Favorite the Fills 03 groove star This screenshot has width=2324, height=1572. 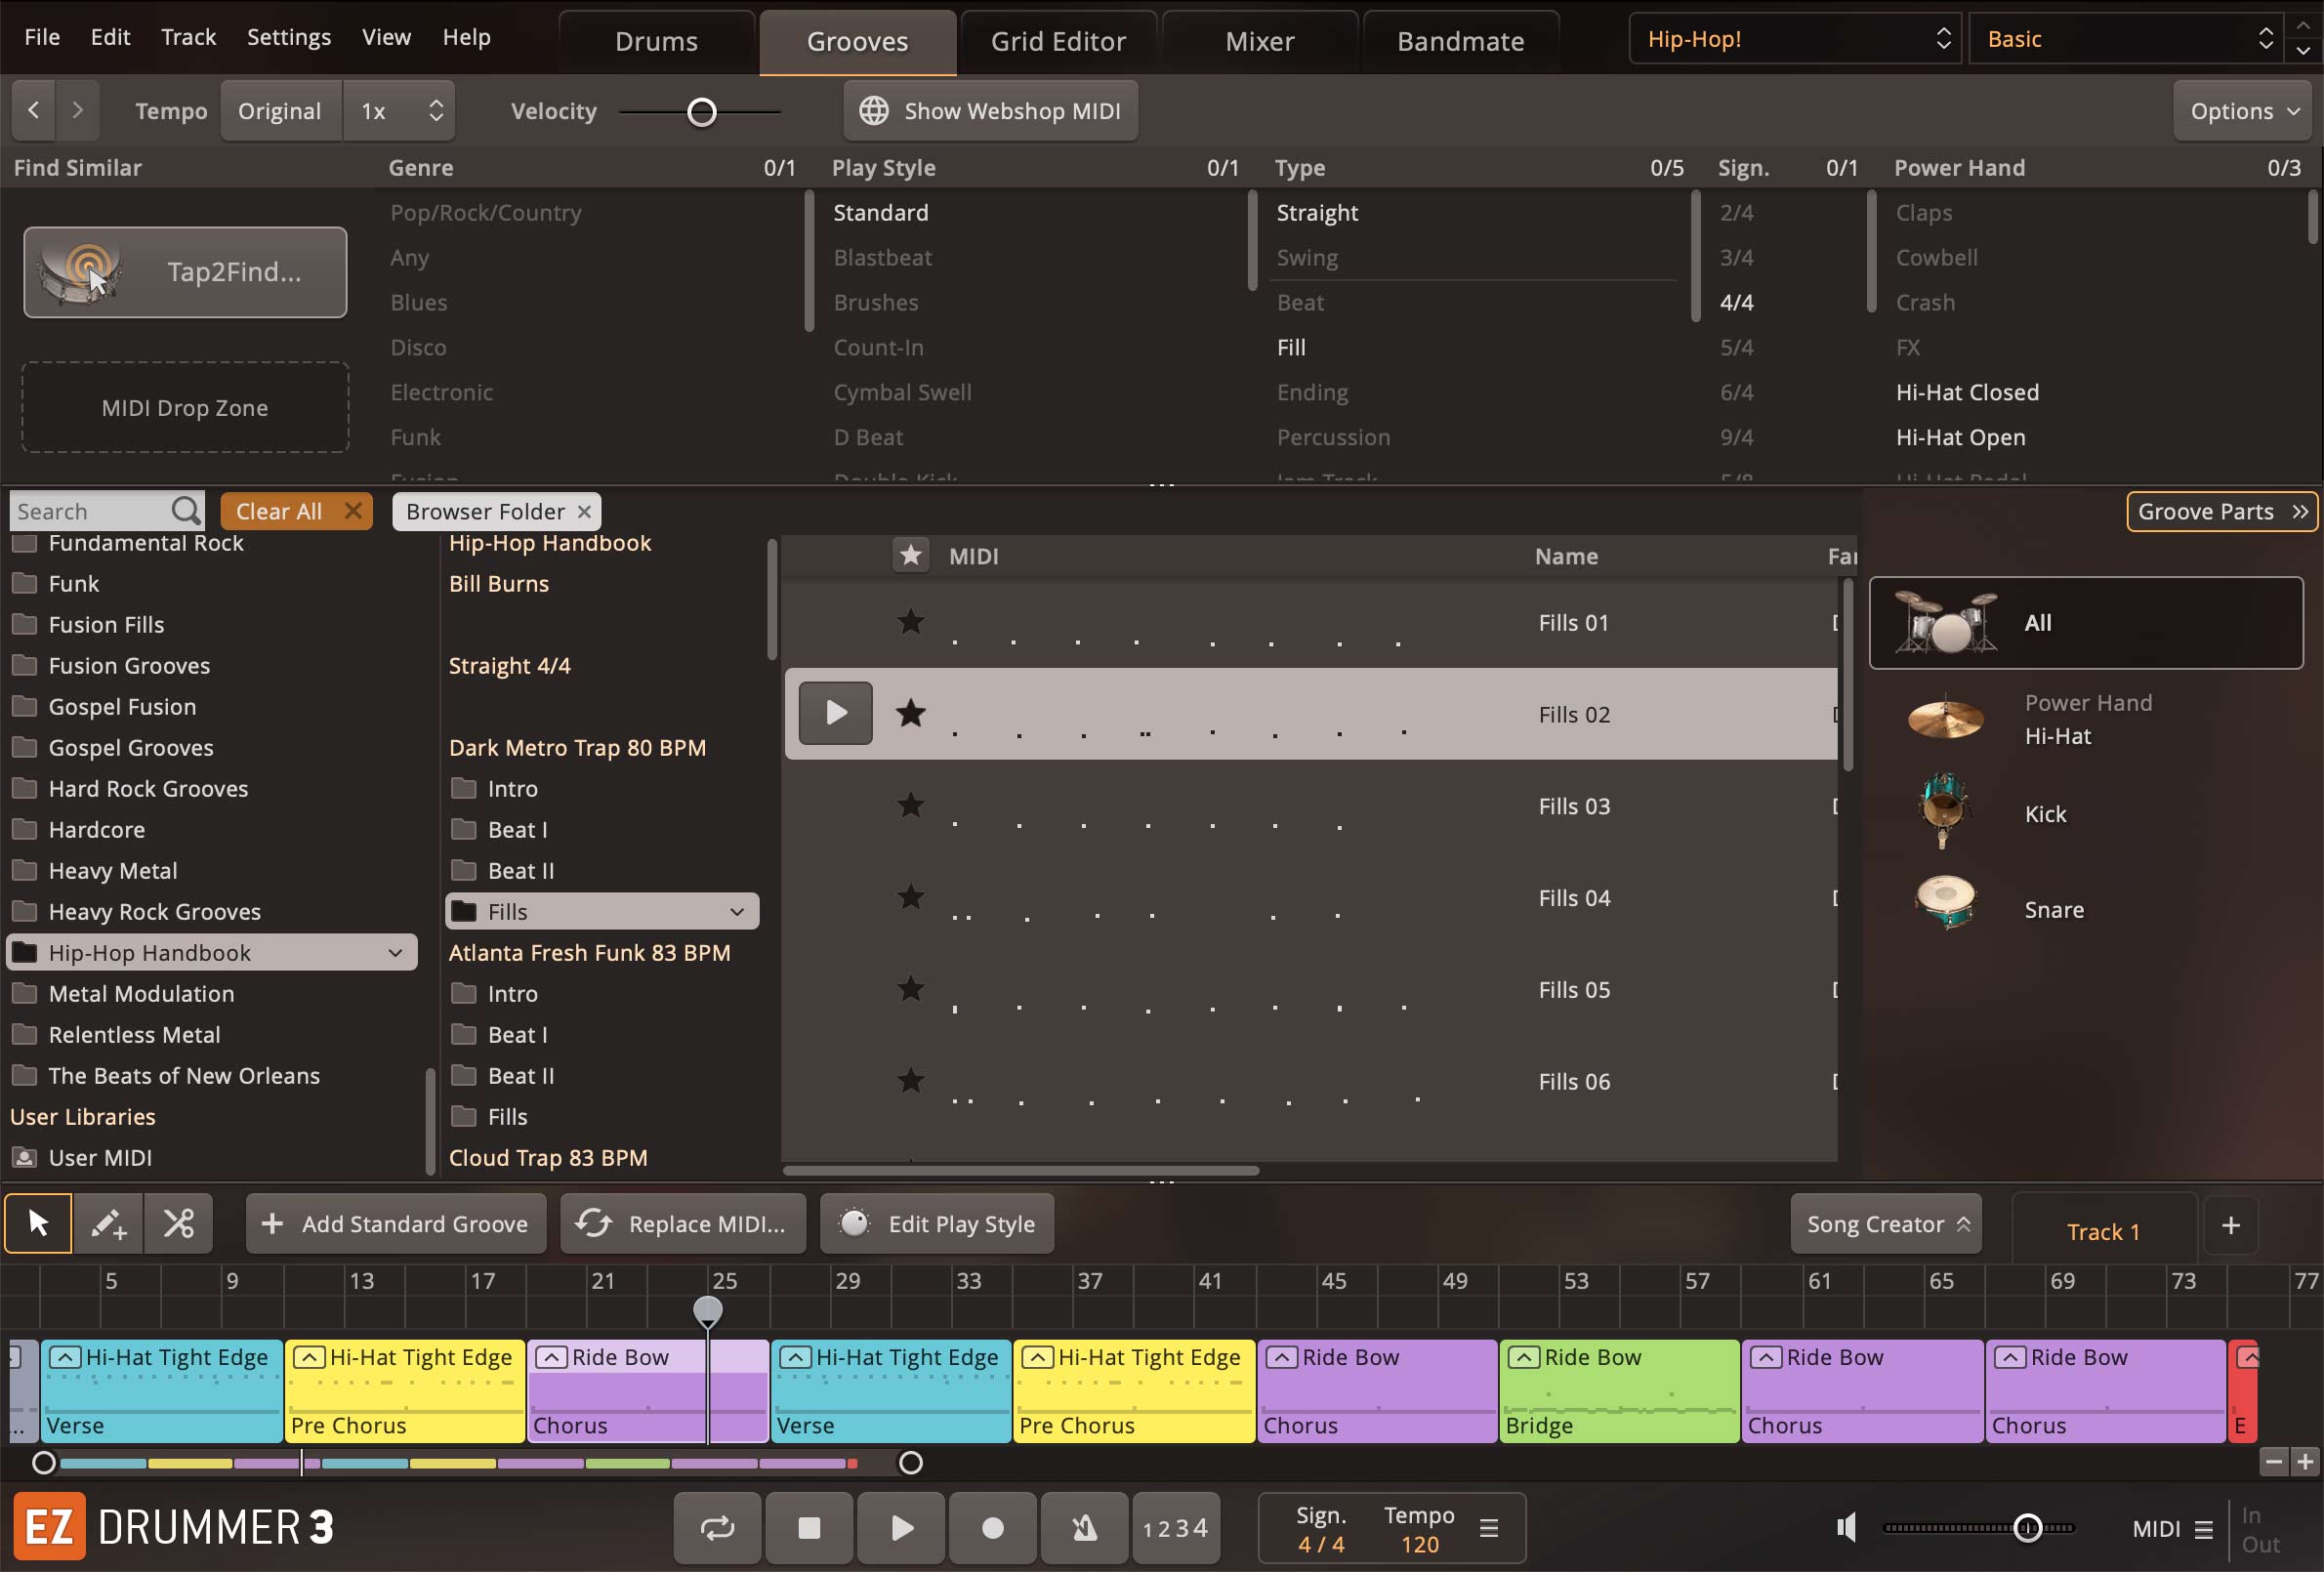click(x=910, y=805)
